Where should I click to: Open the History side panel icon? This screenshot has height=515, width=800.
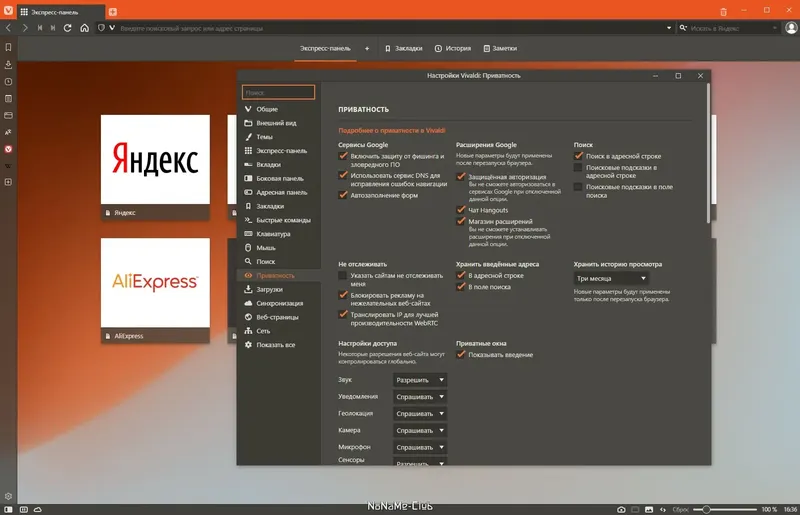coord(8,82)
